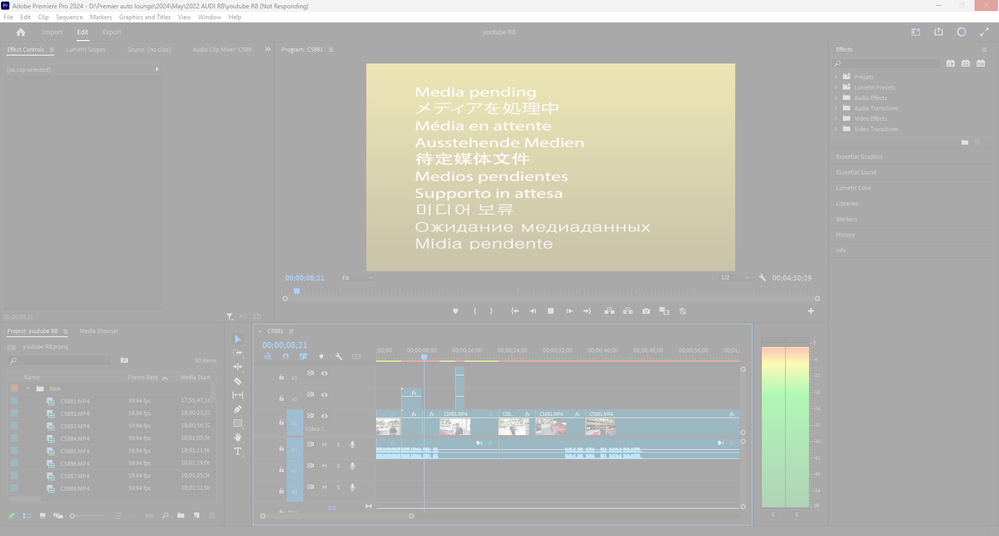The width and height of the screenshot is (999, 536).
Task: Select the Track Select Forward tool
Action: pos(238,352)
